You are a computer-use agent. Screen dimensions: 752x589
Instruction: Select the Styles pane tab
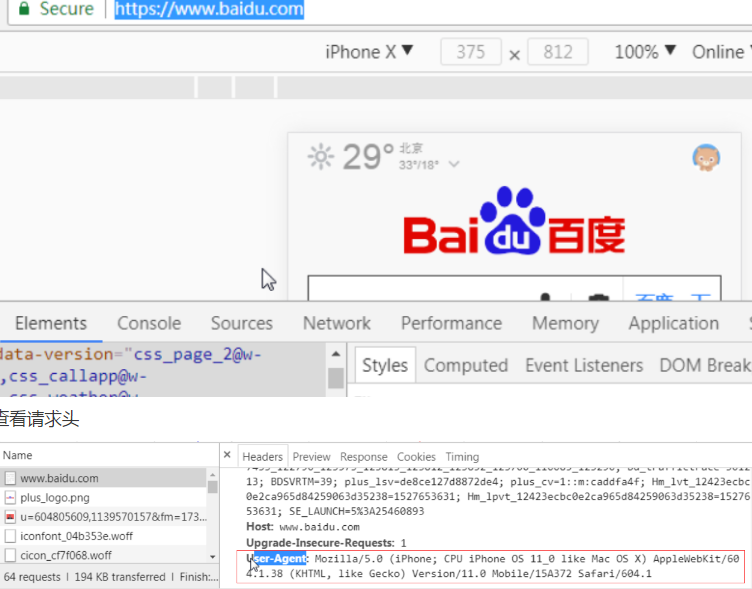point(385,365)
